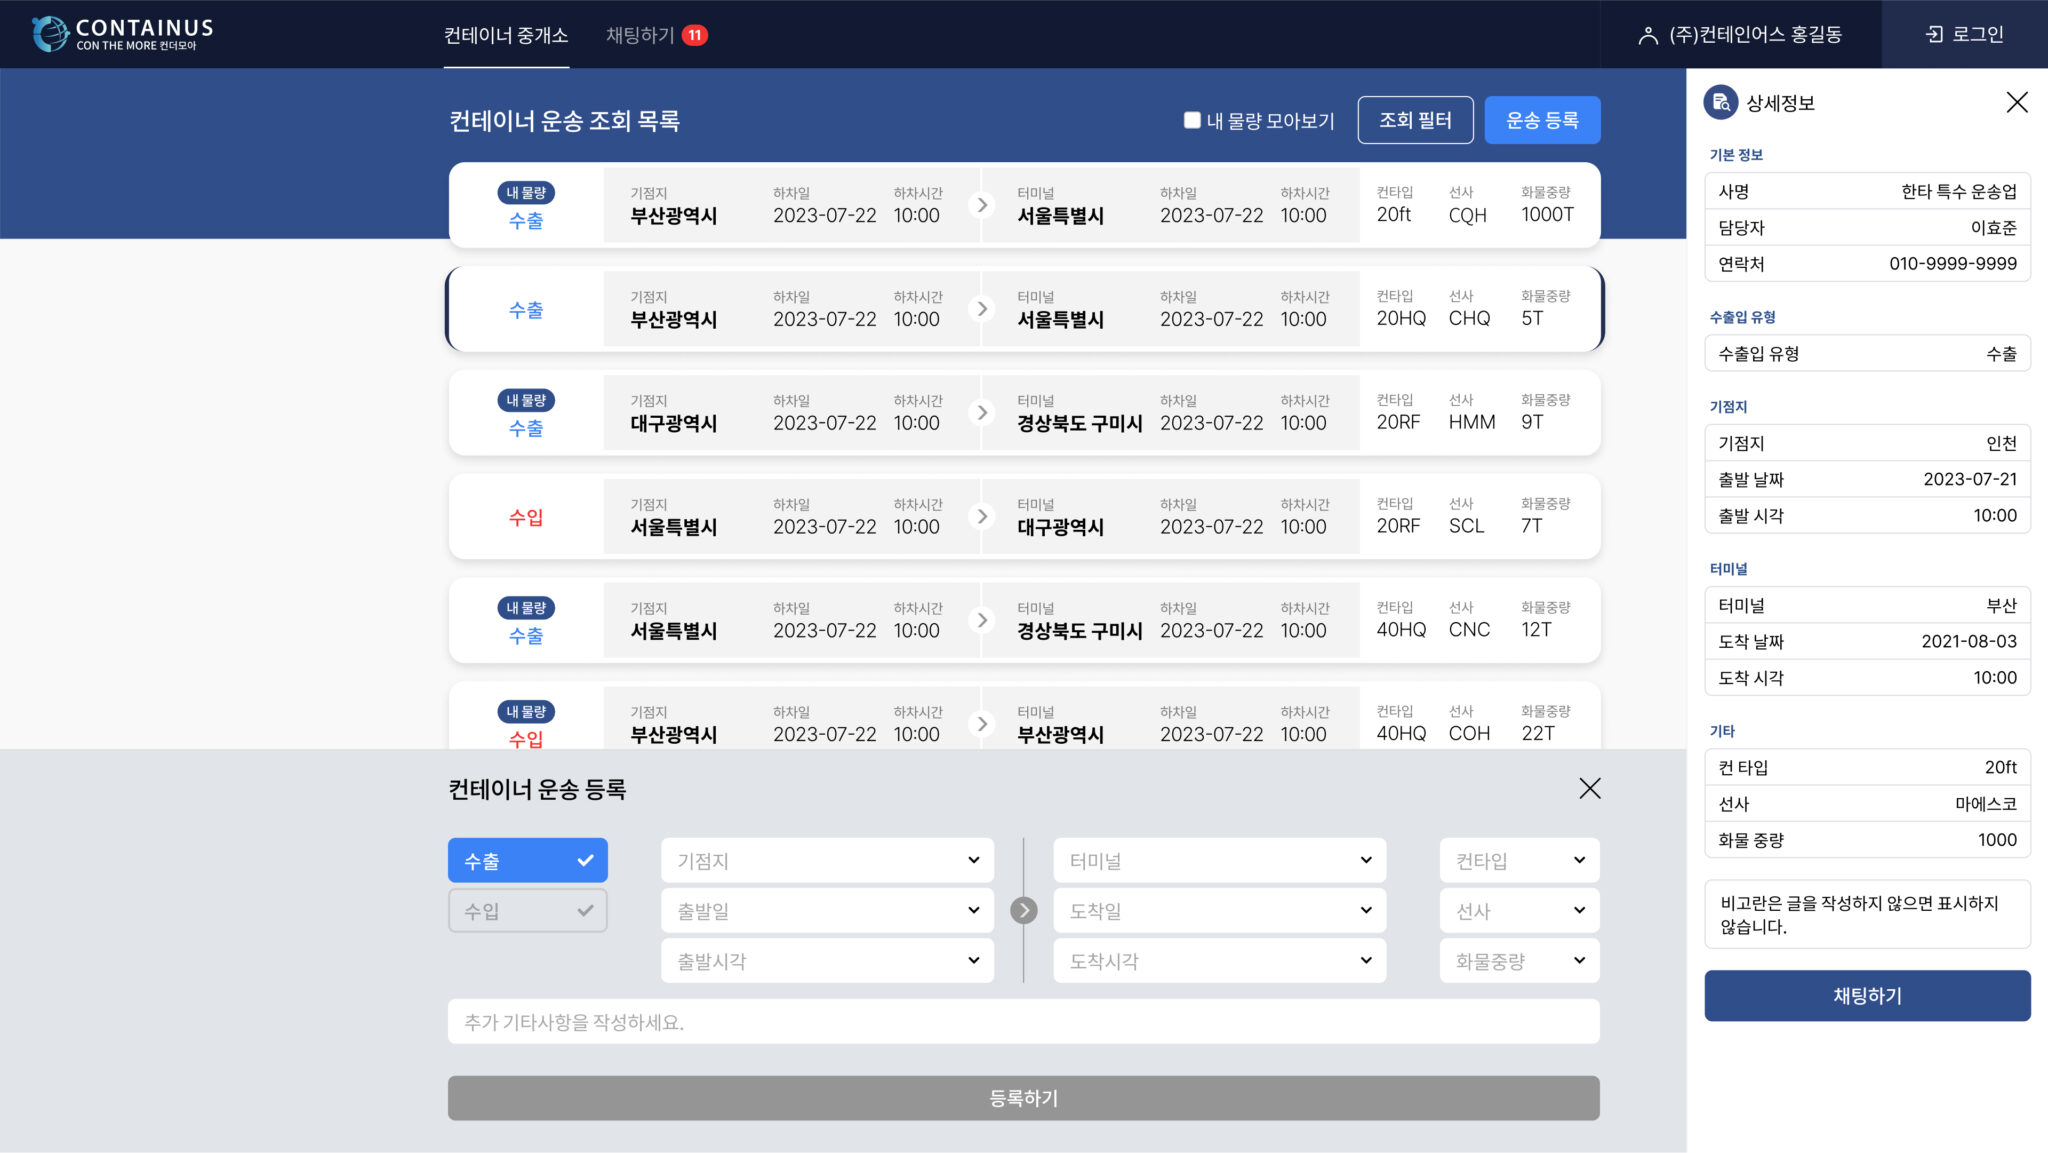This screenshot has height=1153, width=2048.
Task: Close the 상세정보 detail panel
Action: coord(2016,102)
